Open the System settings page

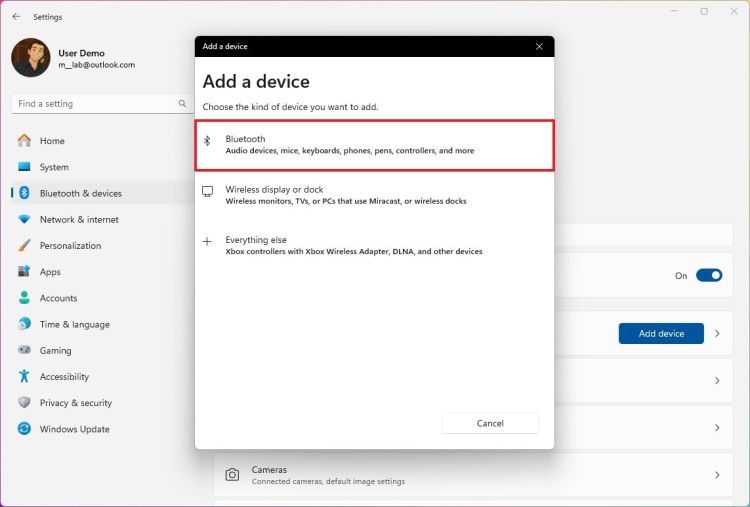pos(54,167)
